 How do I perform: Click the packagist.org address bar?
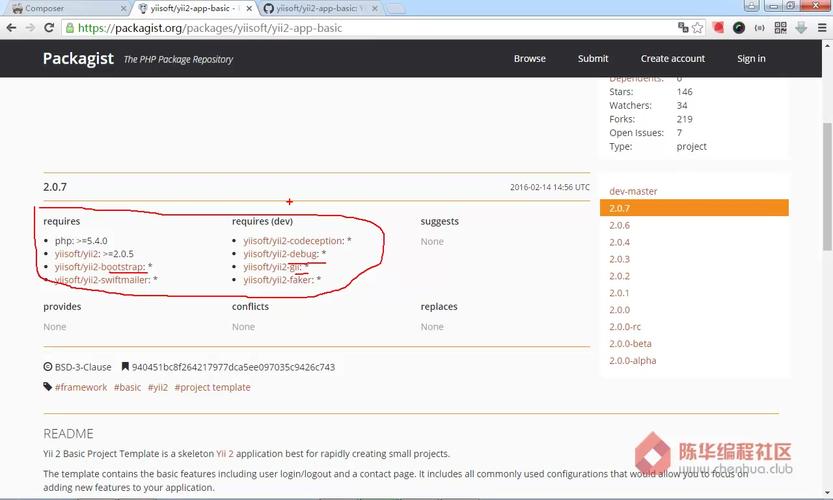click(x=372, y=28)
